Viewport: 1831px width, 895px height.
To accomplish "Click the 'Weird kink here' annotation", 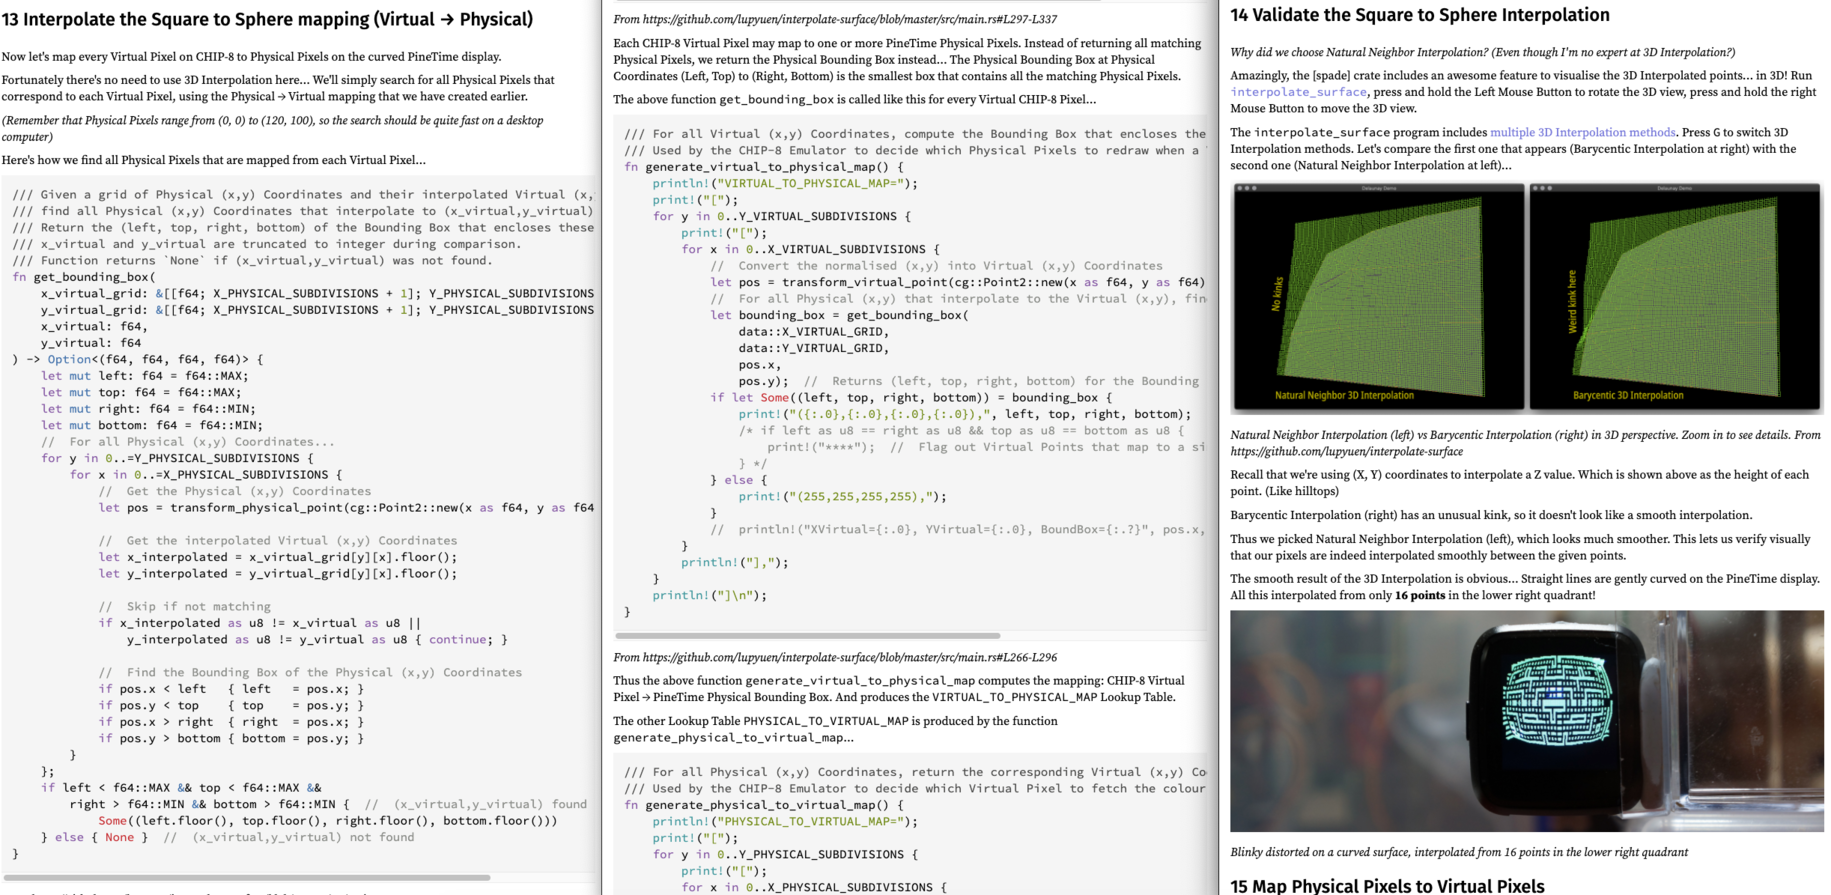I will pyautogui.click(x=1572, y=301).
